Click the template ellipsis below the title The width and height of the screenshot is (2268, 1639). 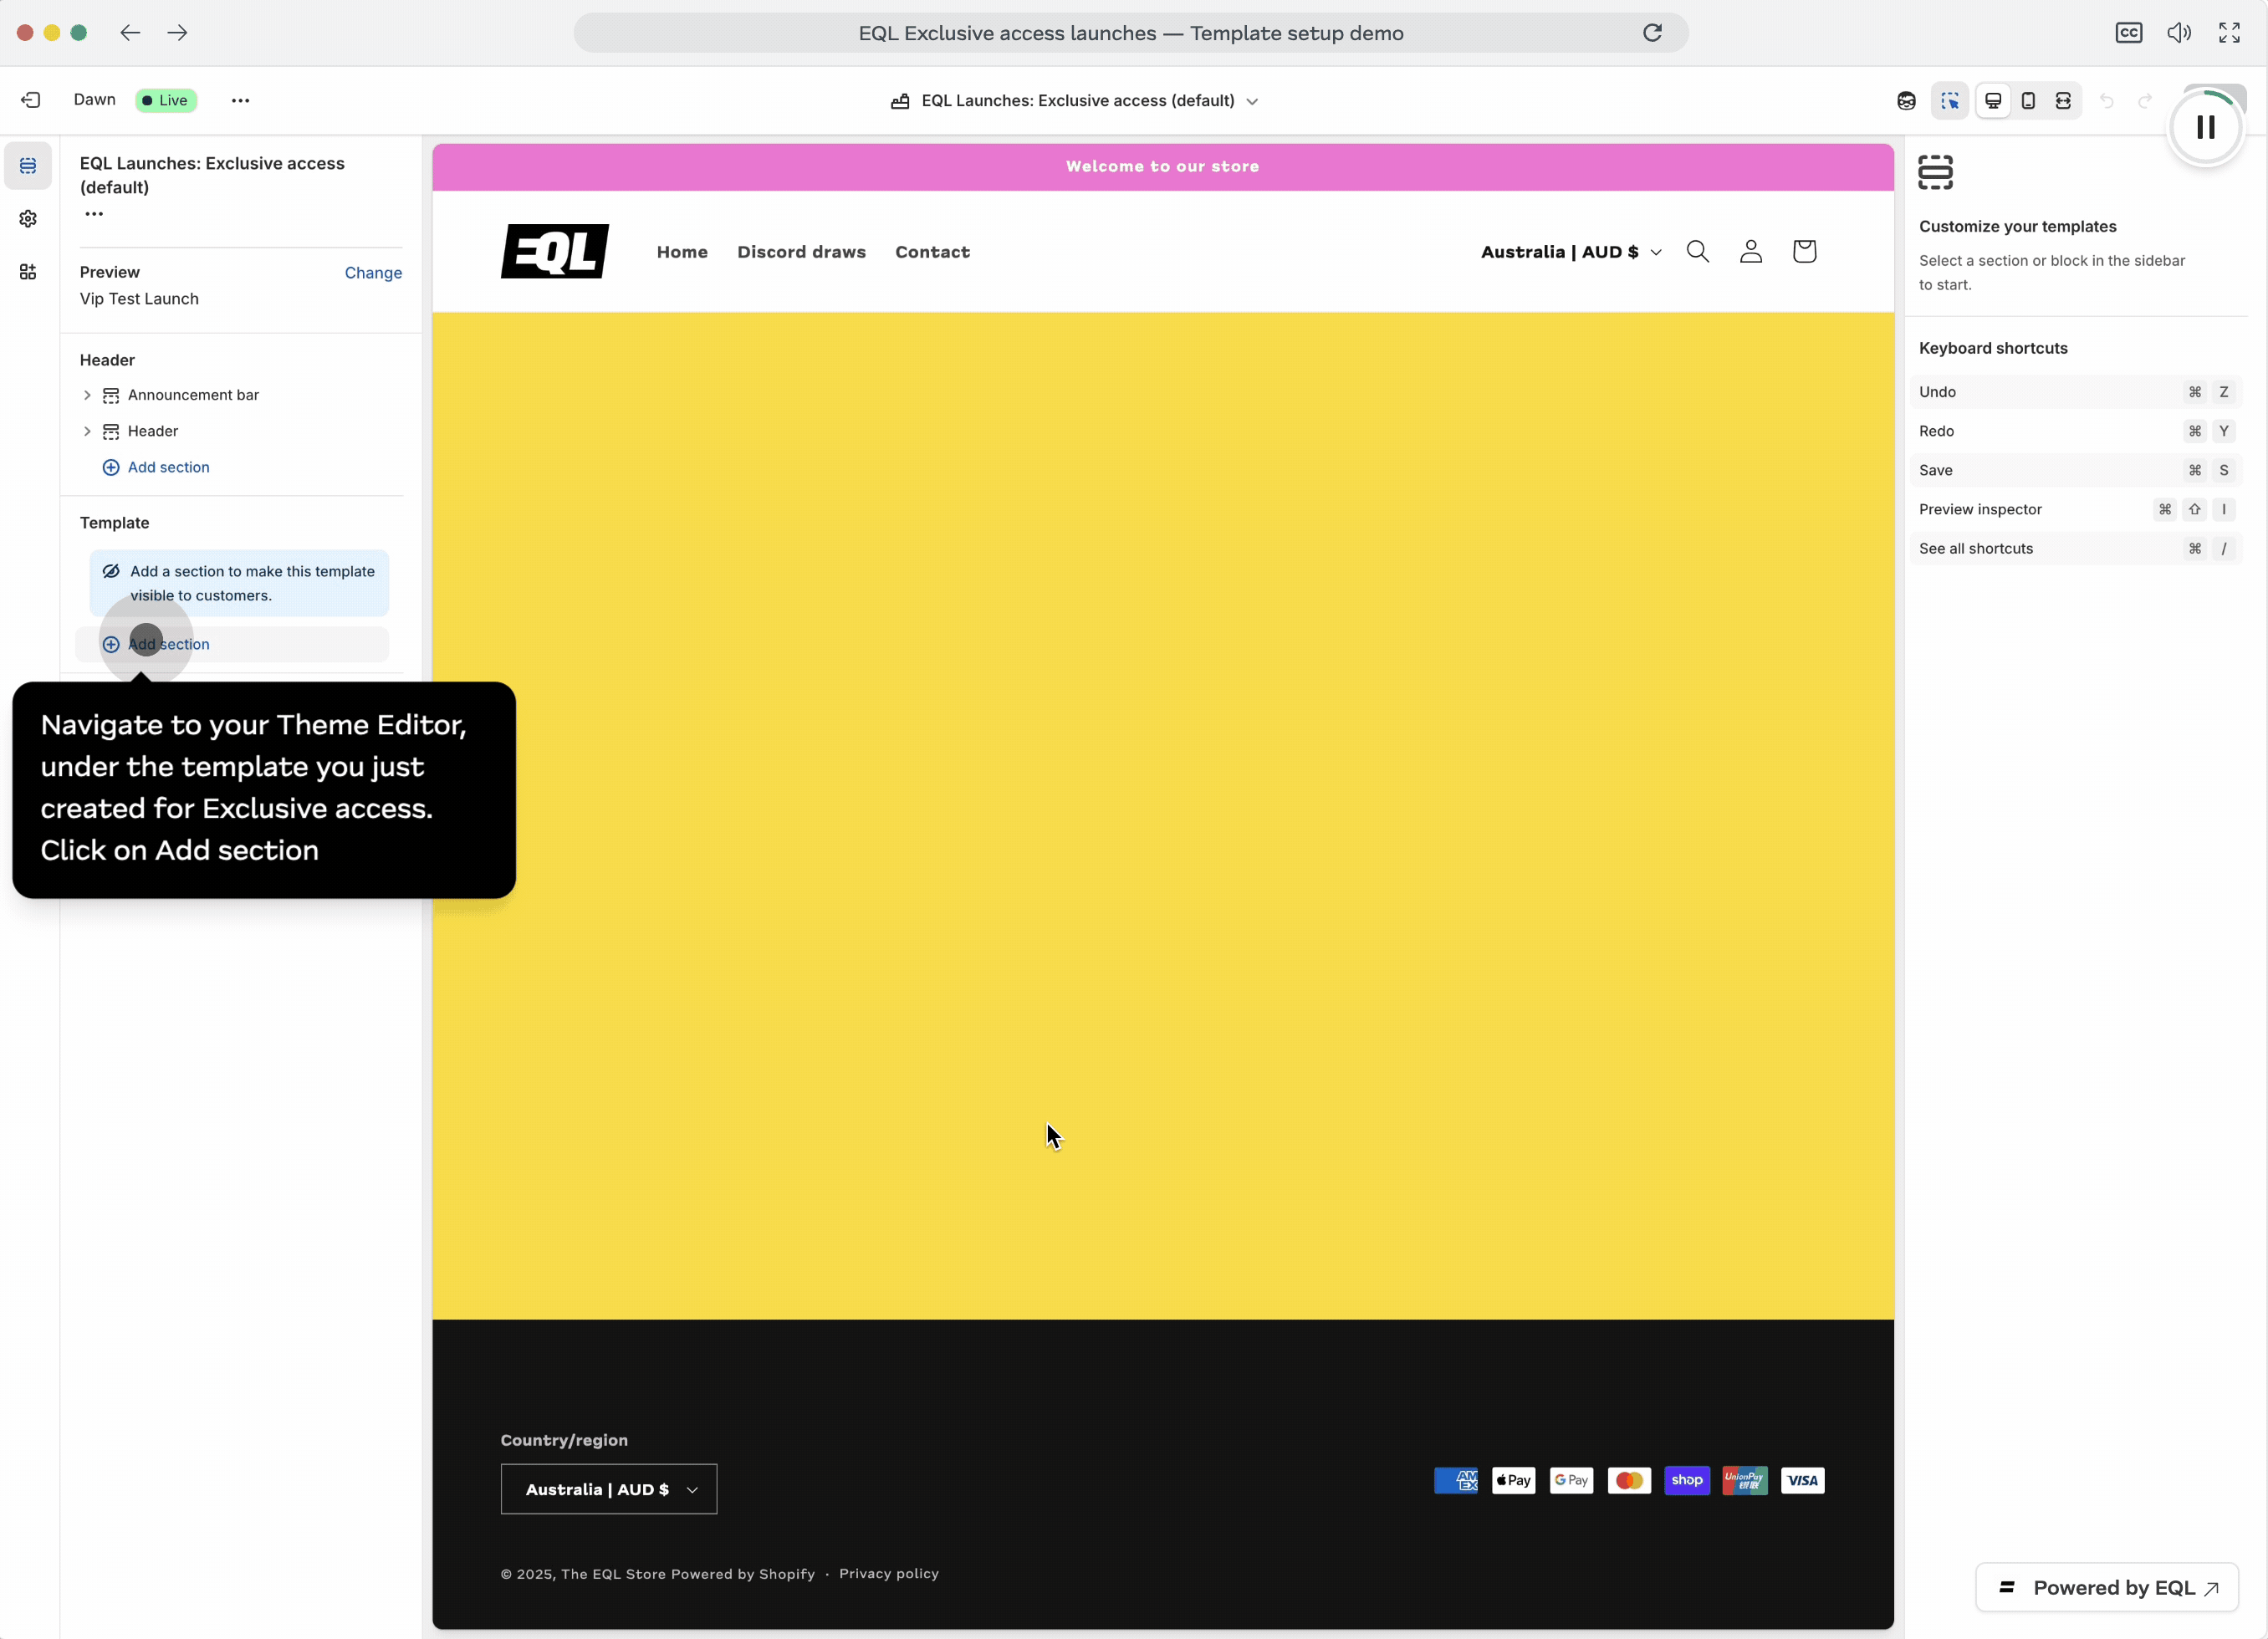[94, 214]
